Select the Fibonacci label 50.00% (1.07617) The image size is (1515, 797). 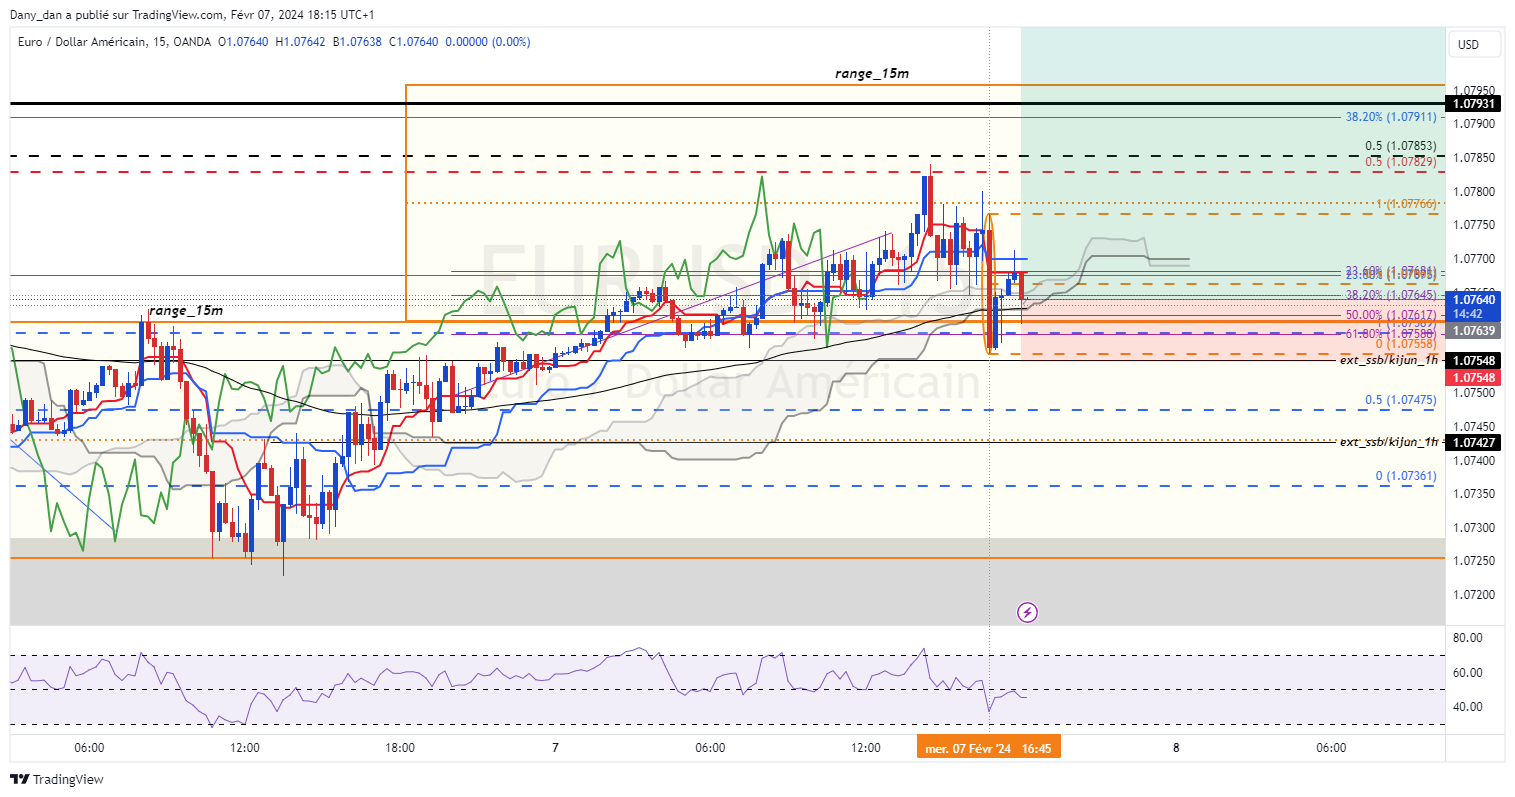click(1391, 315)
